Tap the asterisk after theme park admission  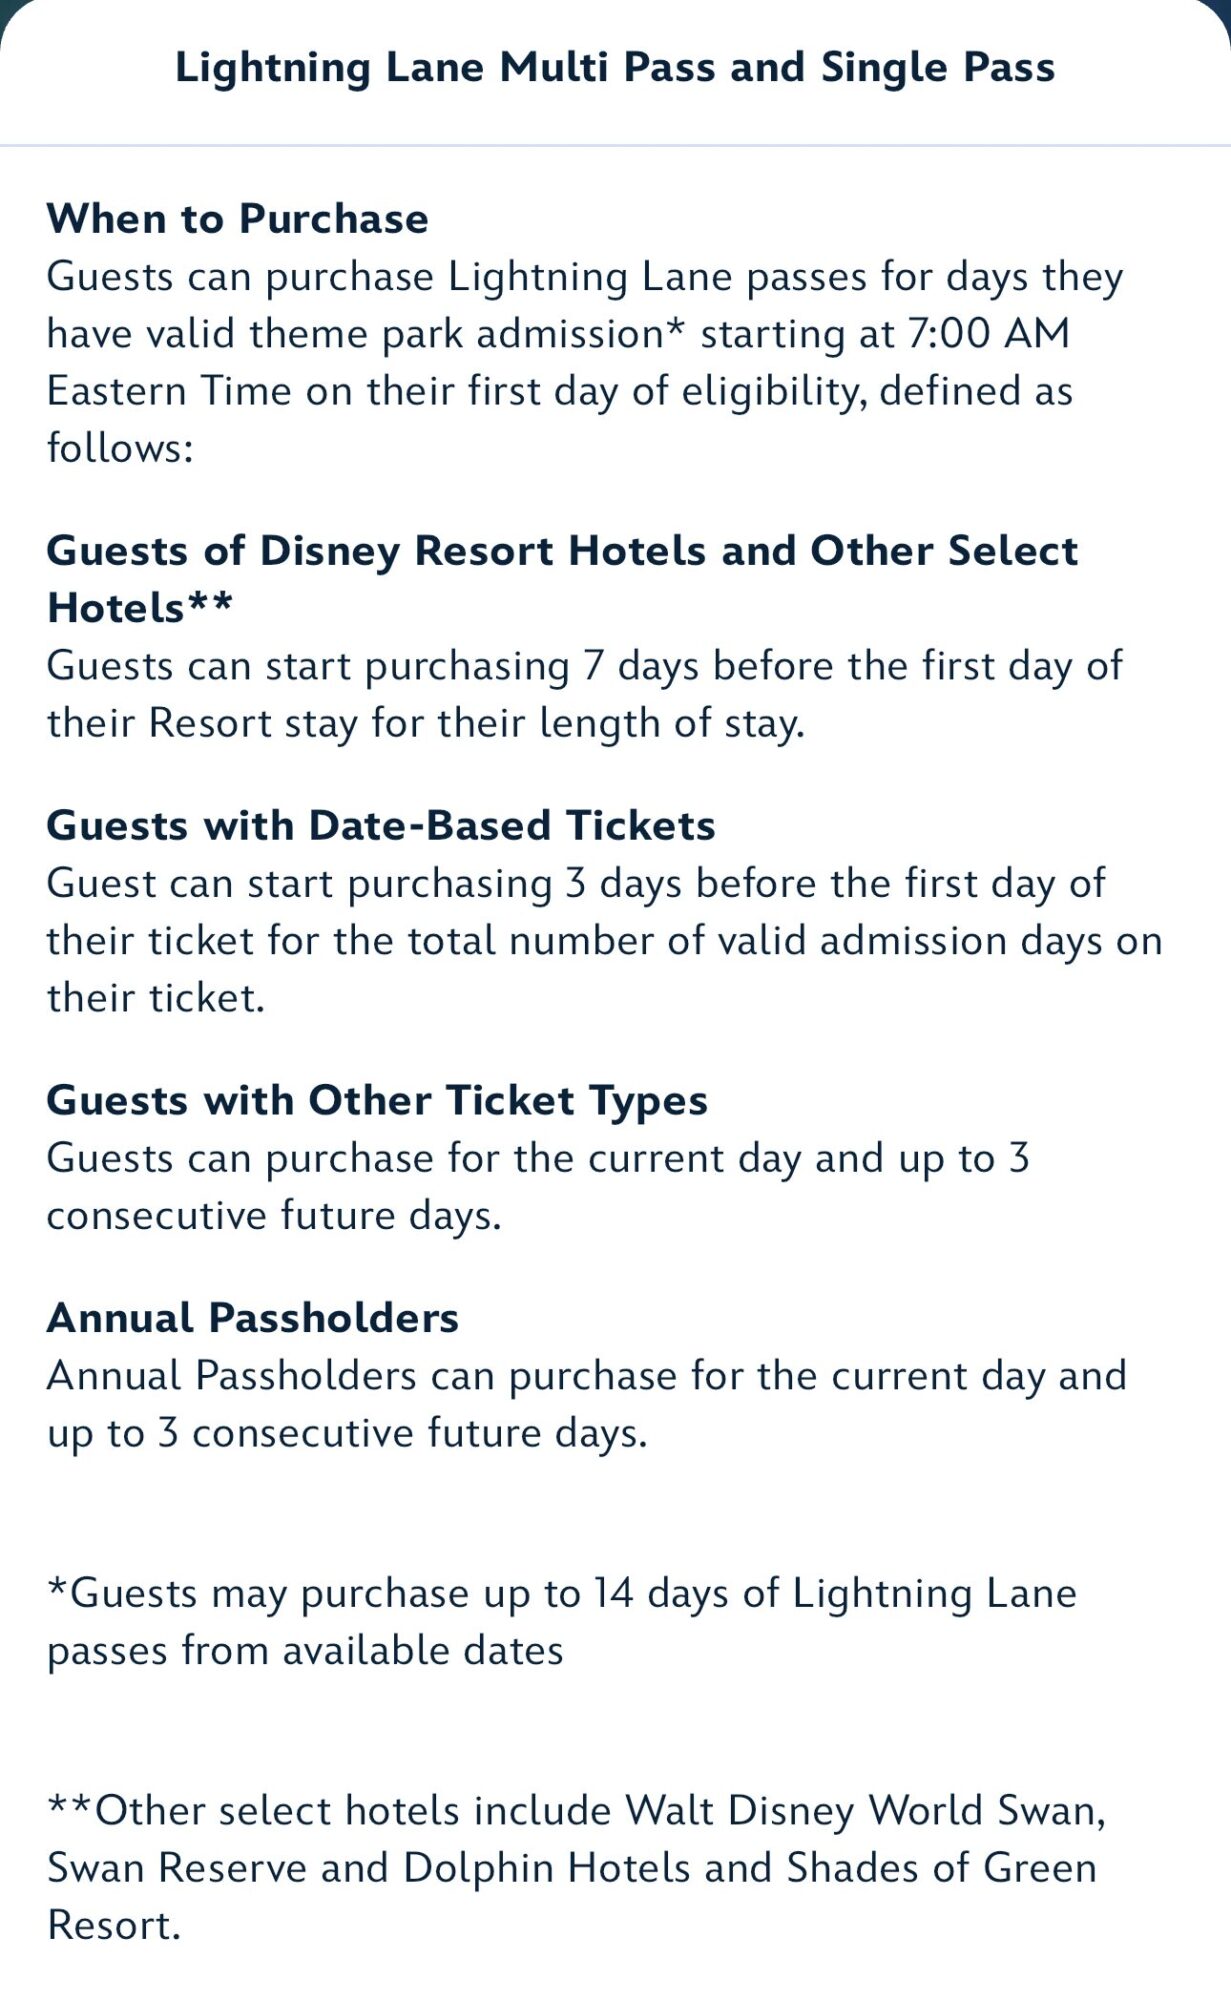coord(675,330)
